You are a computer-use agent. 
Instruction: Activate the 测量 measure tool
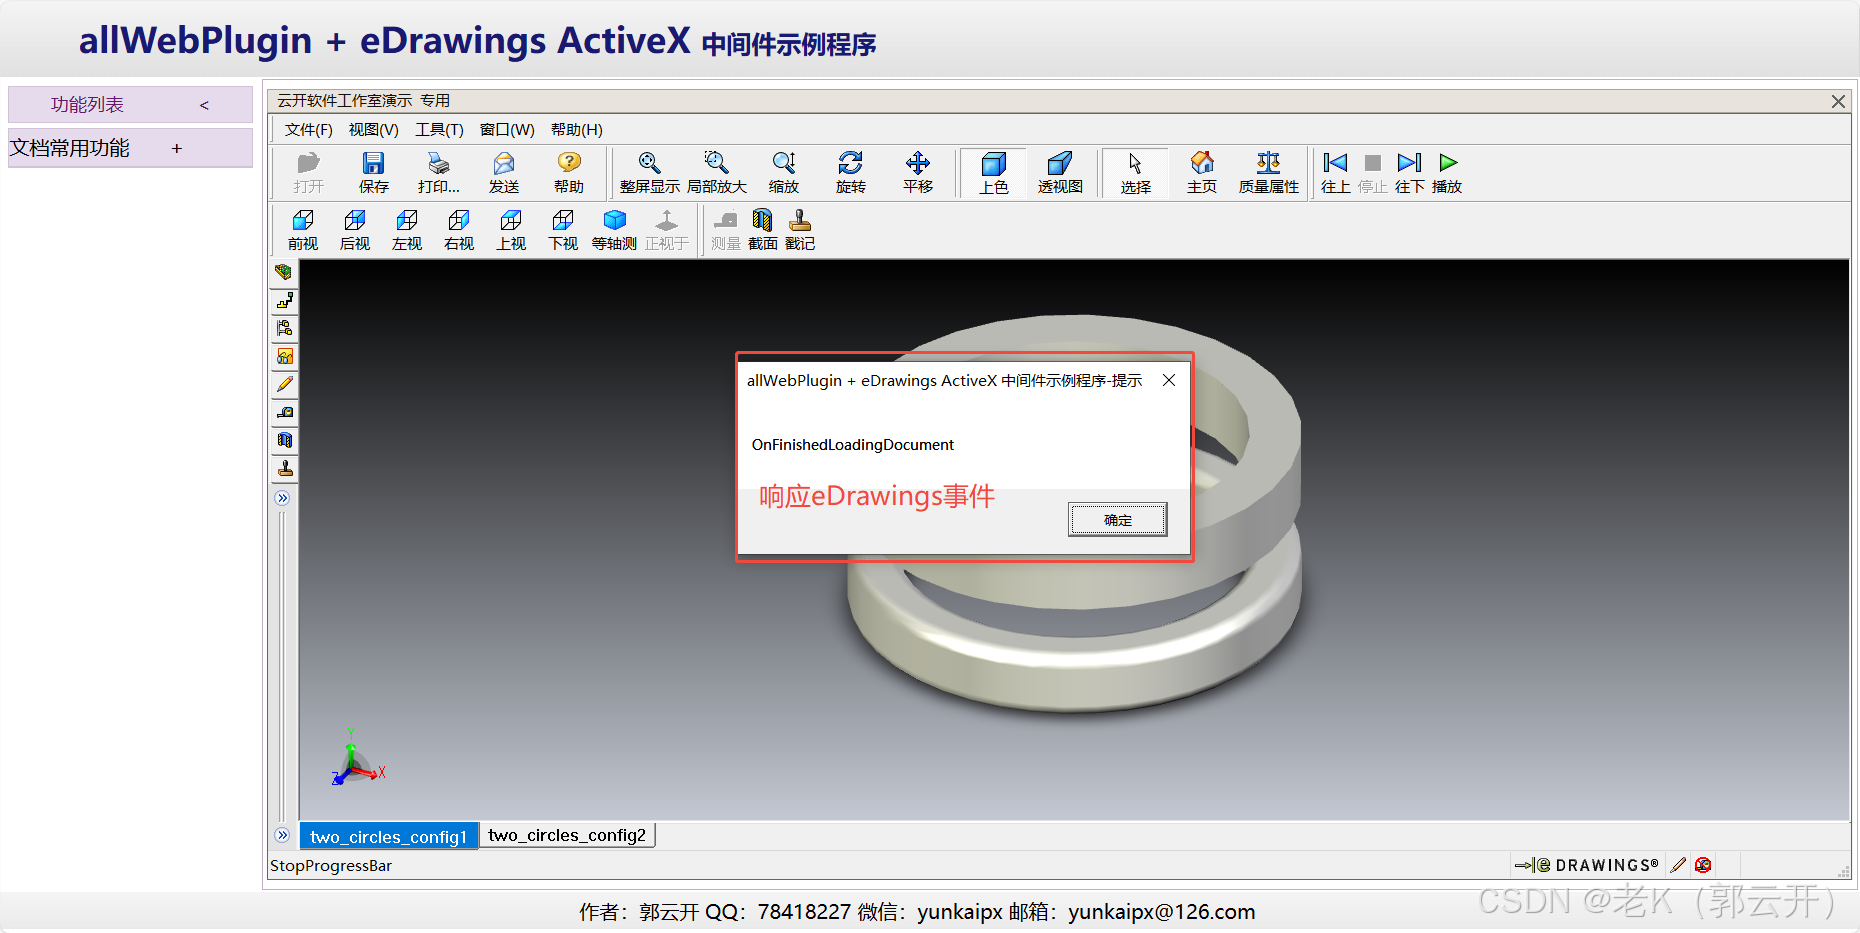click(725, 230)
